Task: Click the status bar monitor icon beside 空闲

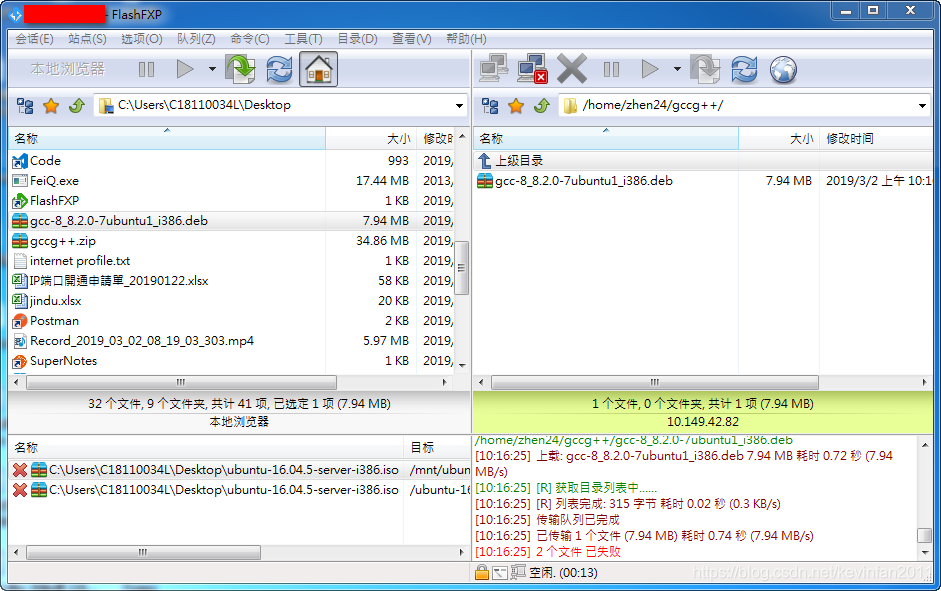Action: 517,572
